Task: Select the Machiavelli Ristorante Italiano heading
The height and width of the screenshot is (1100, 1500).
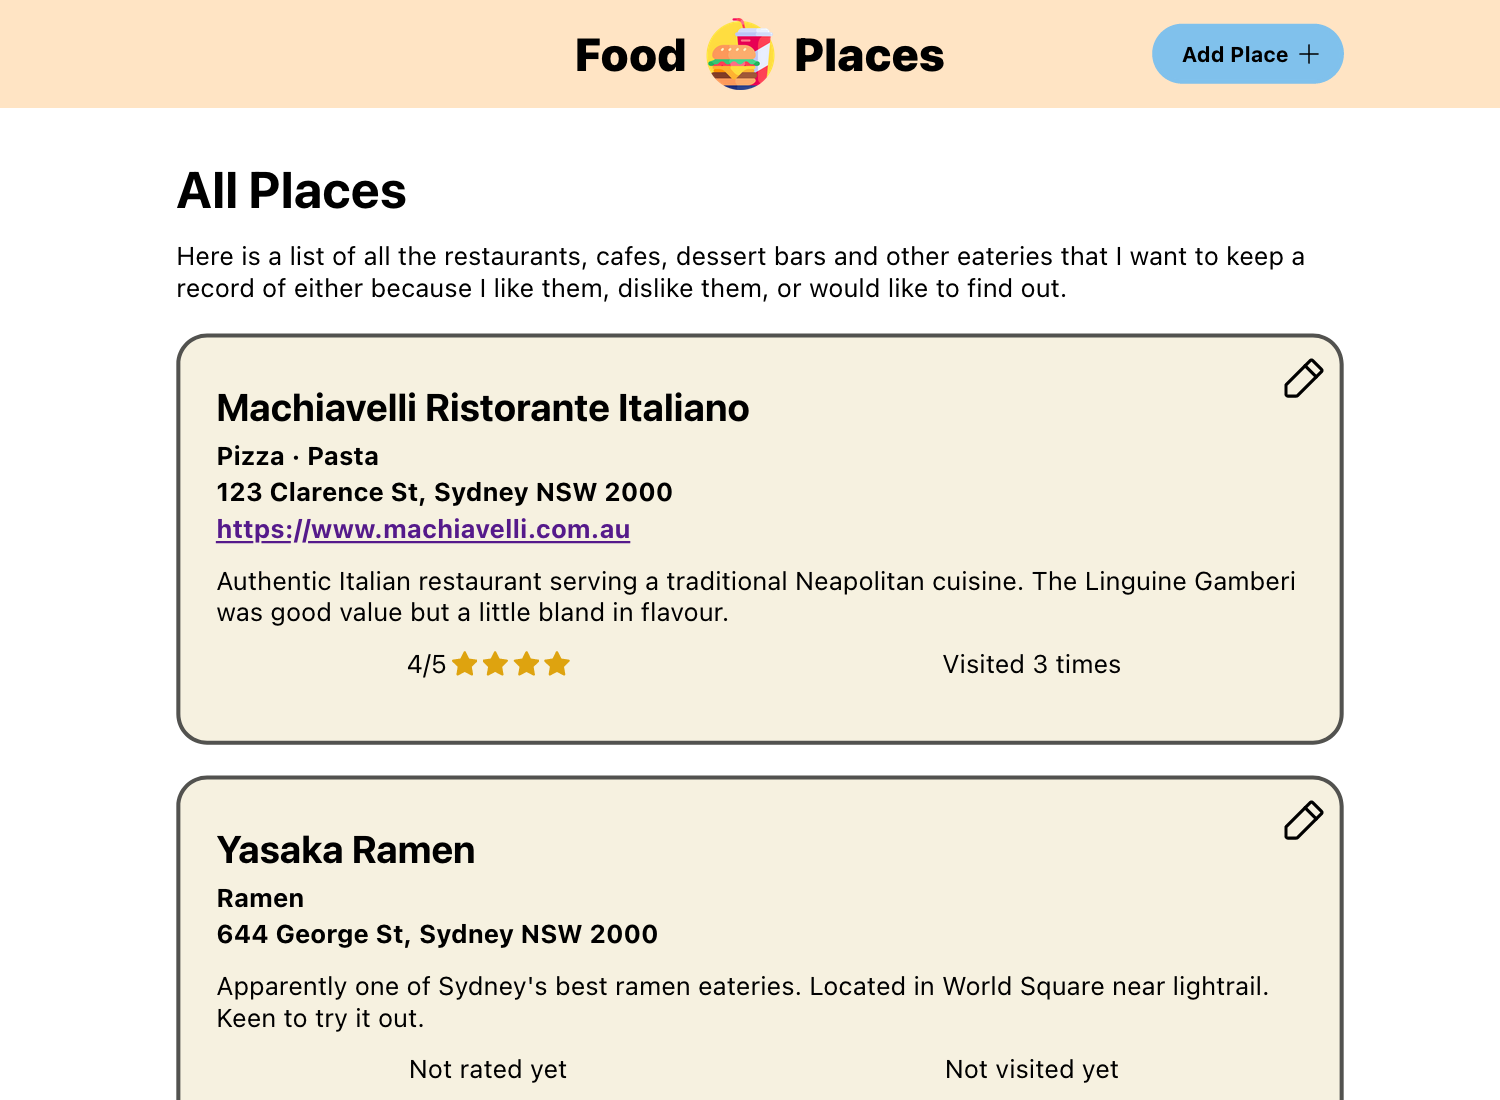Action: pyautogui.click(x=483, y=408)
